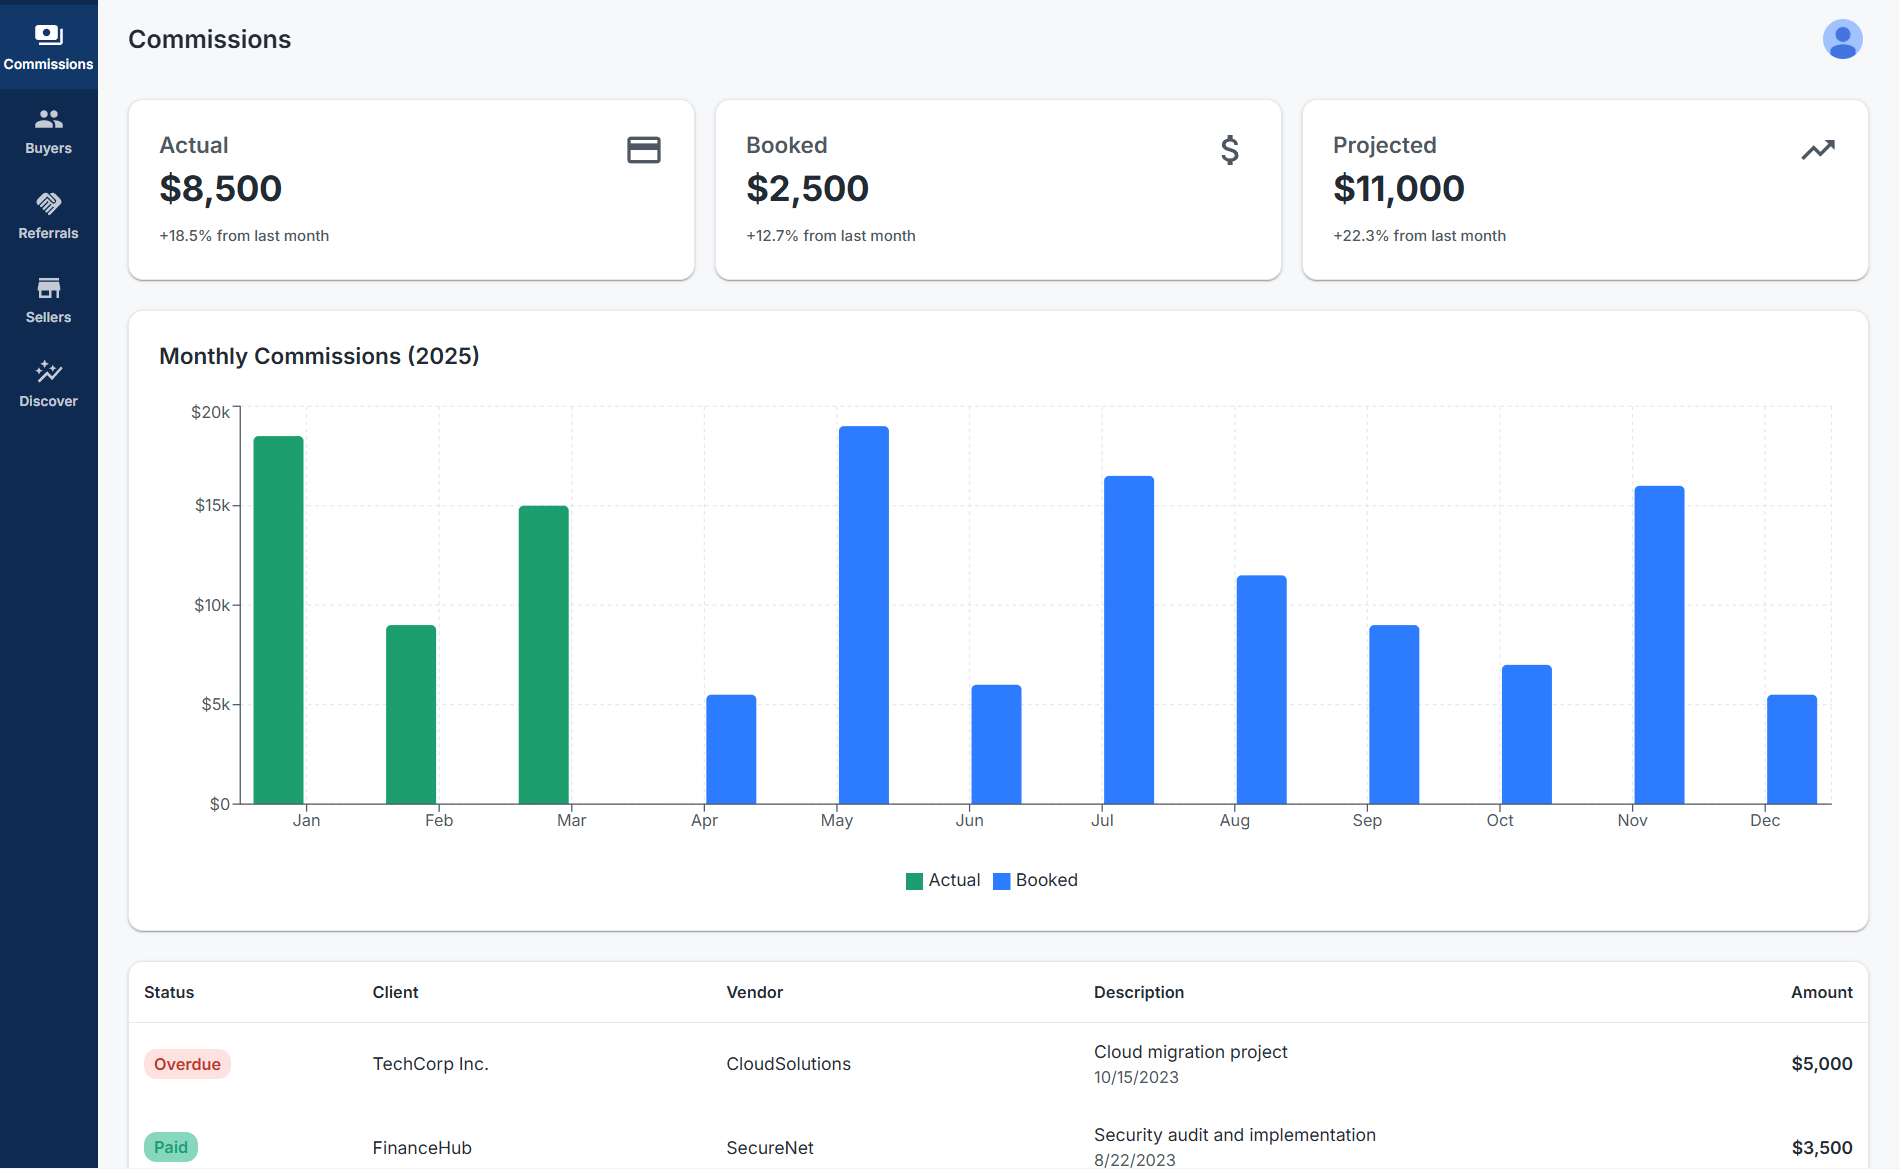Viewport: 1900px width, 1169px height.
Task: Click the Overdue status badge
Action: pyautogui.click(x=187, y=1063)
